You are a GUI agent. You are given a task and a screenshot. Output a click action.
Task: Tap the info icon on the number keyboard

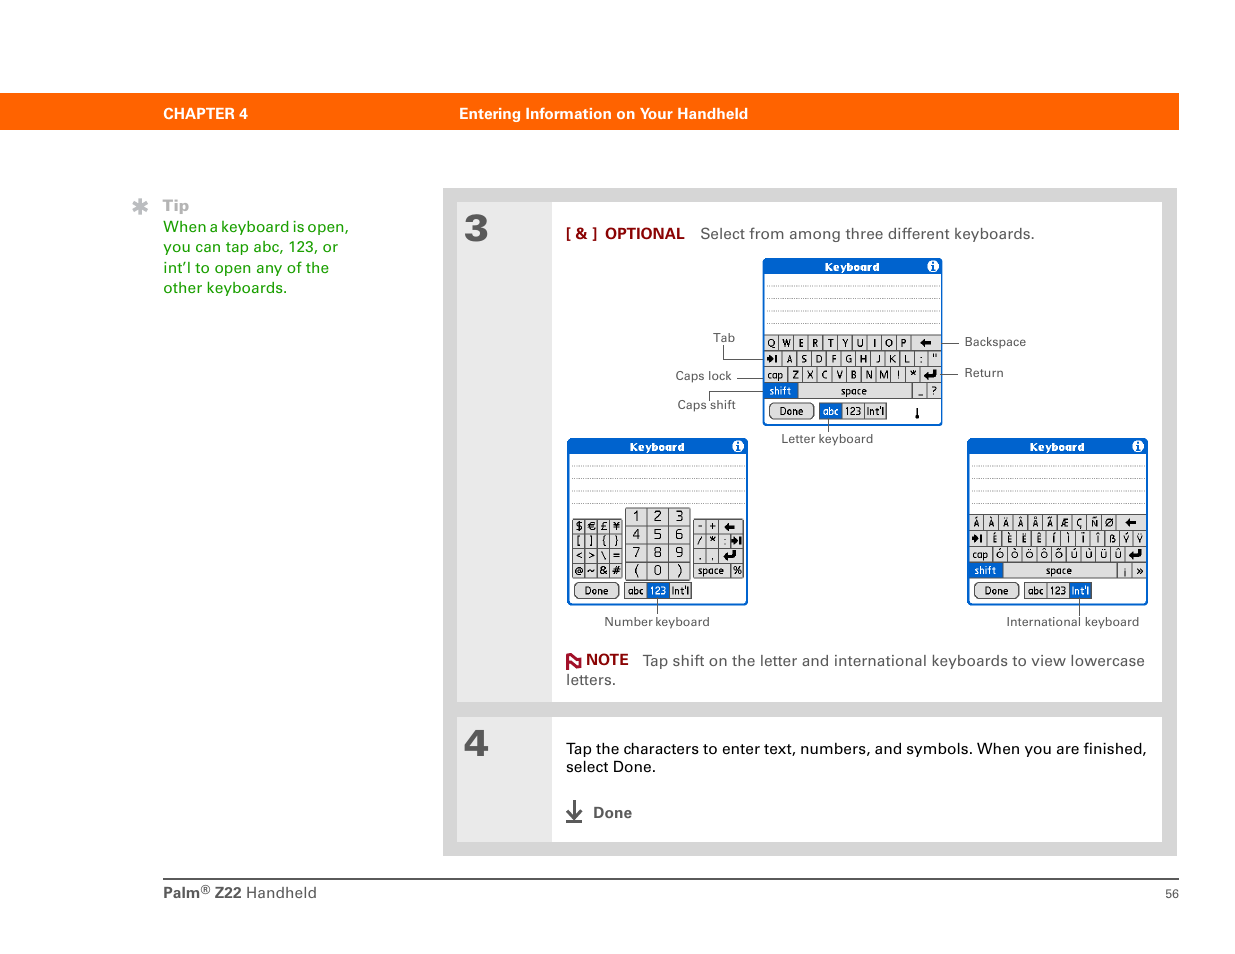(738, 447)
